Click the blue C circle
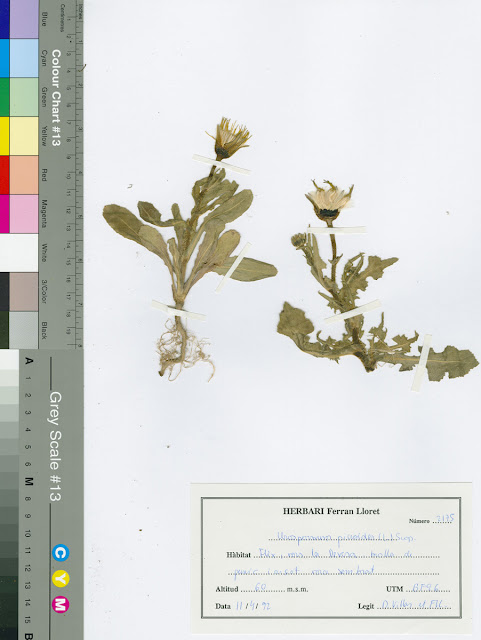The height and width of the screenshot is (640, 481). pos(60,553)
